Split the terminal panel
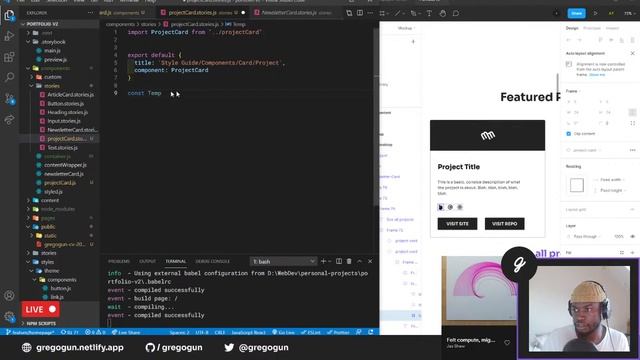 click(339, 261)
